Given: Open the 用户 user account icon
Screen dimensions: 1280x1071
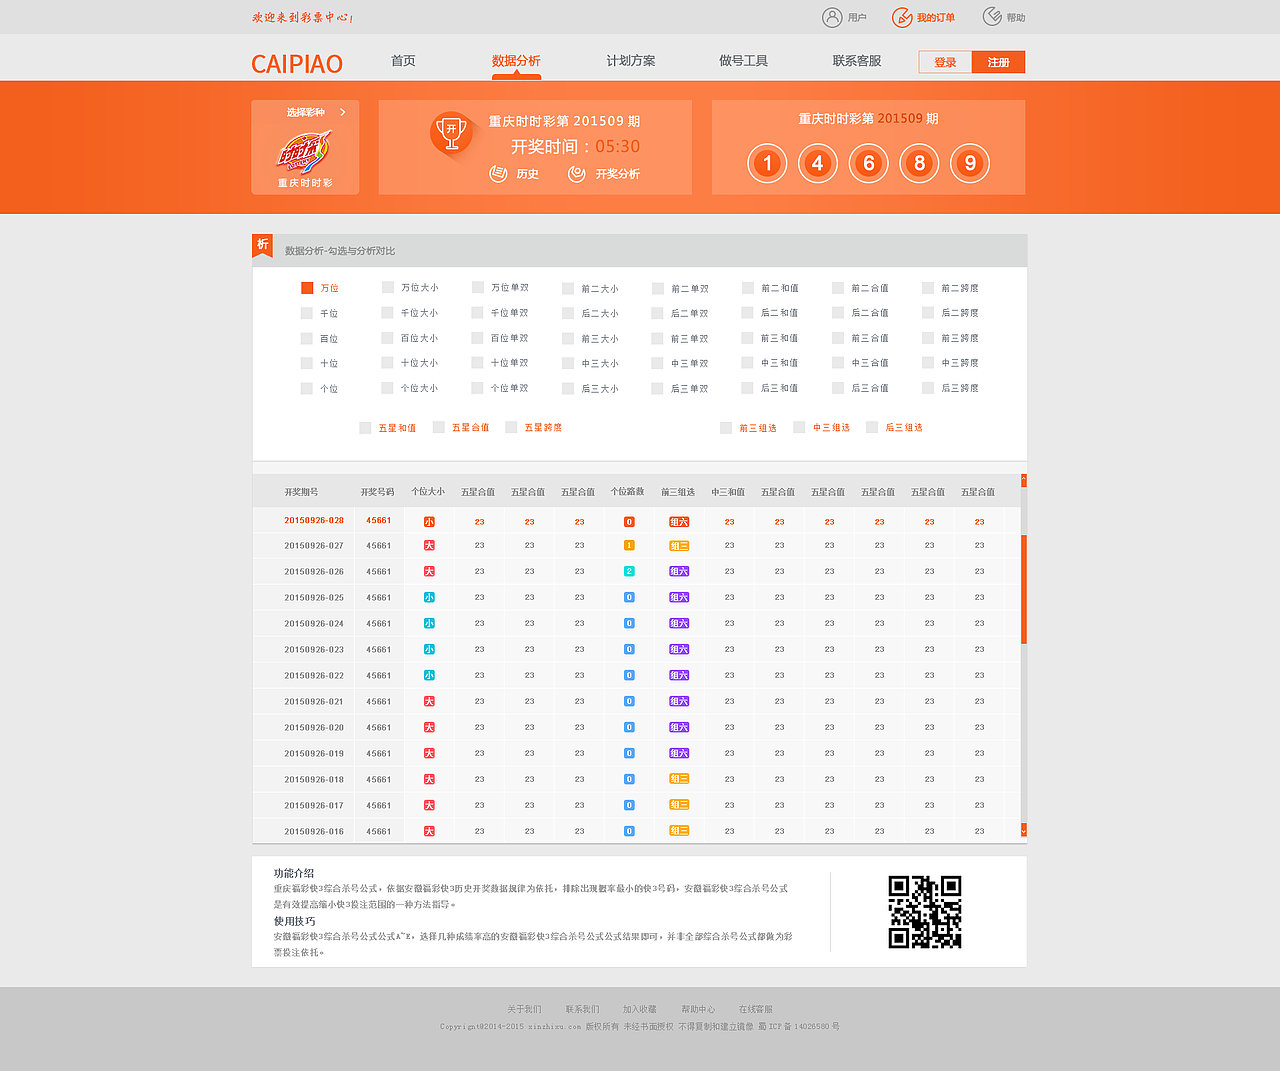Looking at the screenshot, I should coord(832,17).
